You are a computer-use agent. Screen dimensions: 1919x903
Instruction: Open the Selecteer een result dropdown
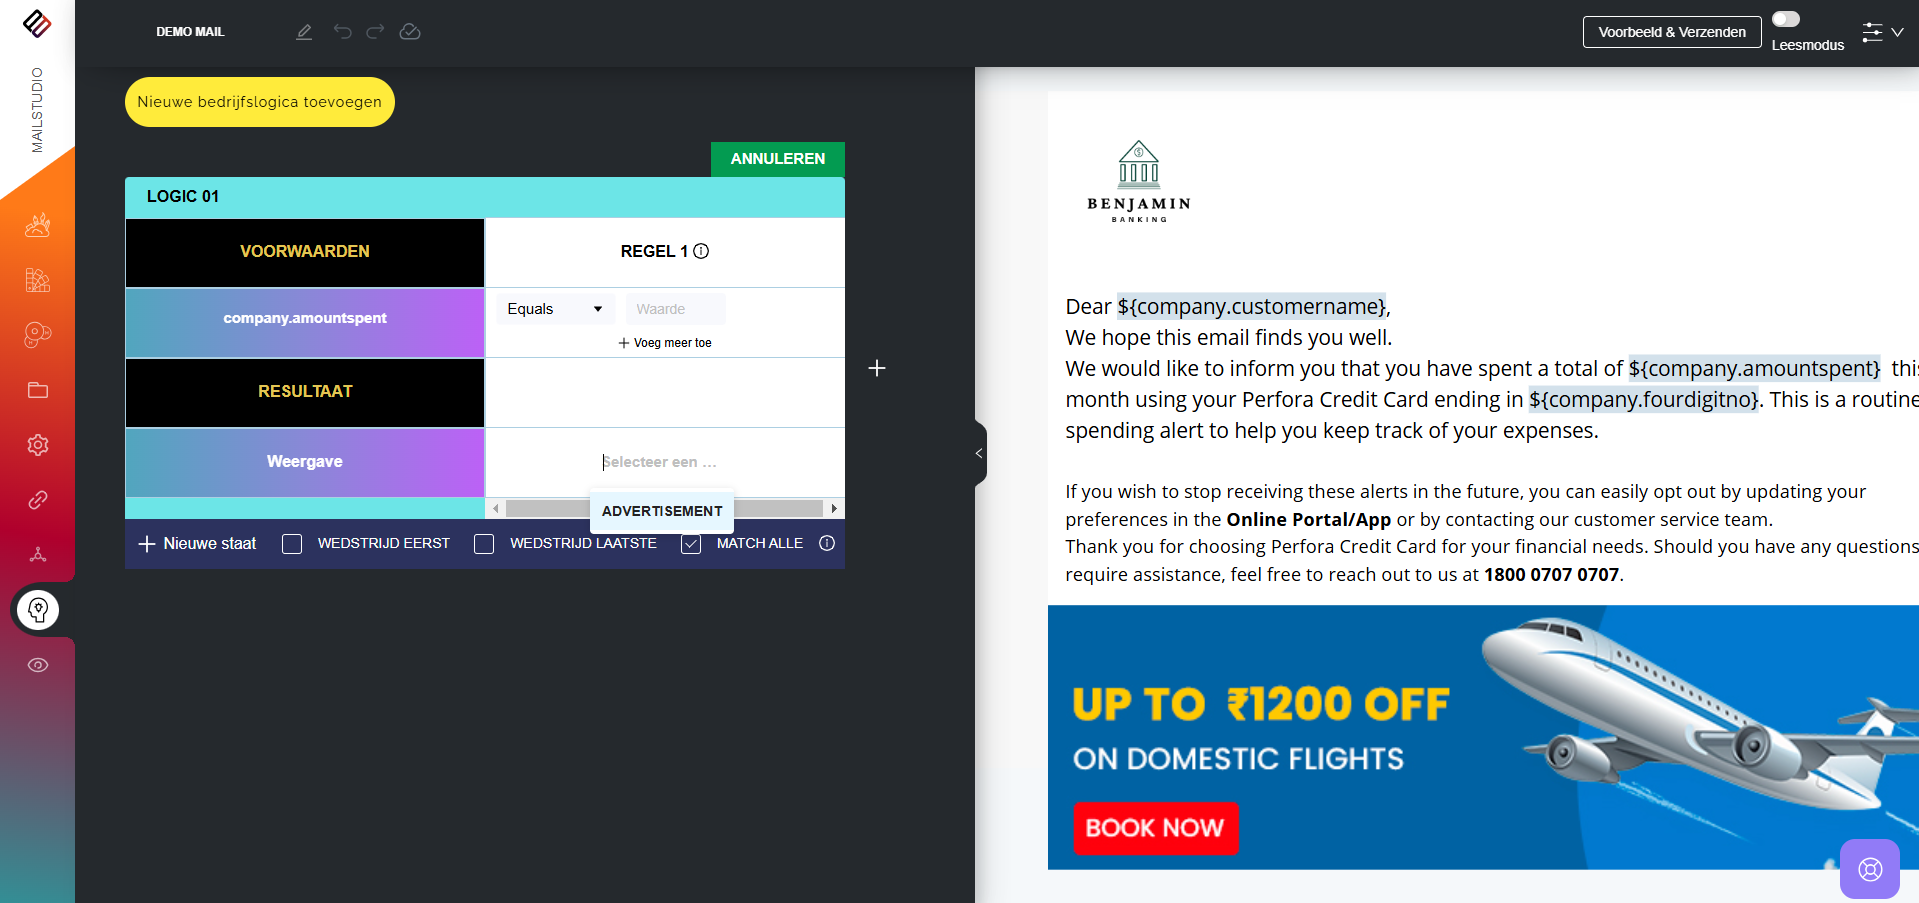click(660, 462)
